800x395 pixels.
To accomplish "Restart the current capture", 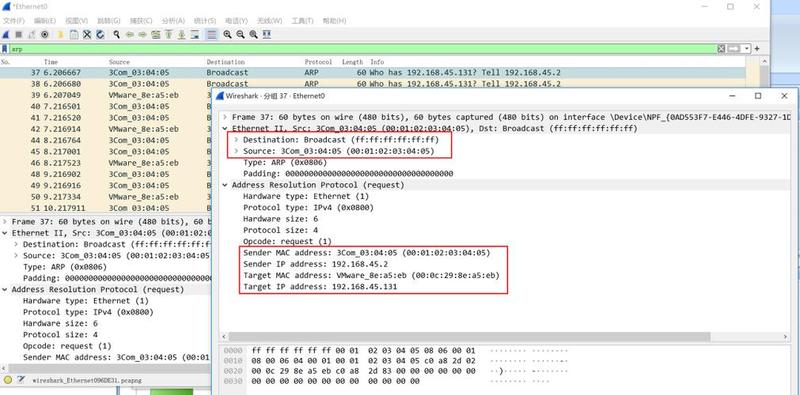I will coord(32,35).
